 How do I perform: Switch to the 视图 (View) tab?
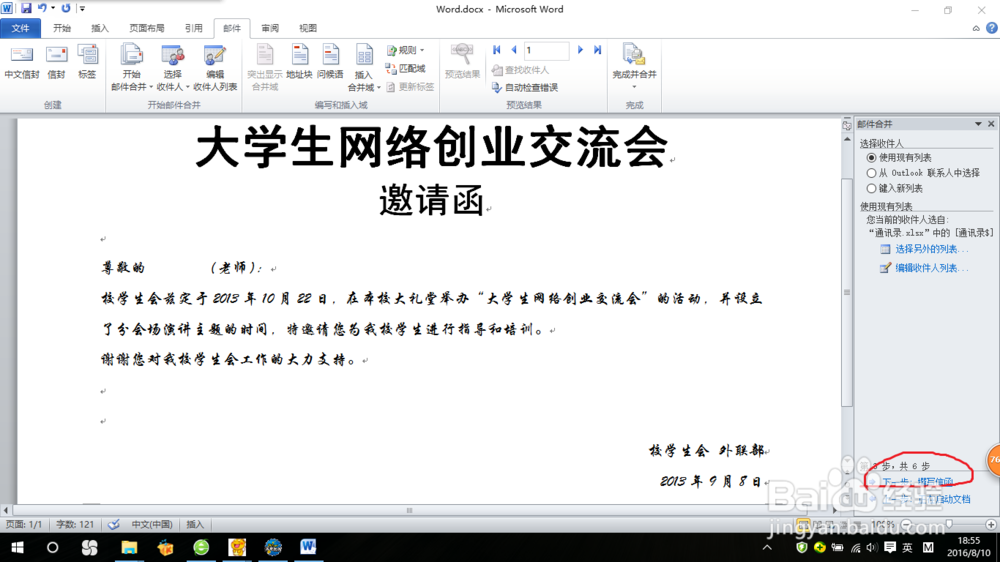308,28
